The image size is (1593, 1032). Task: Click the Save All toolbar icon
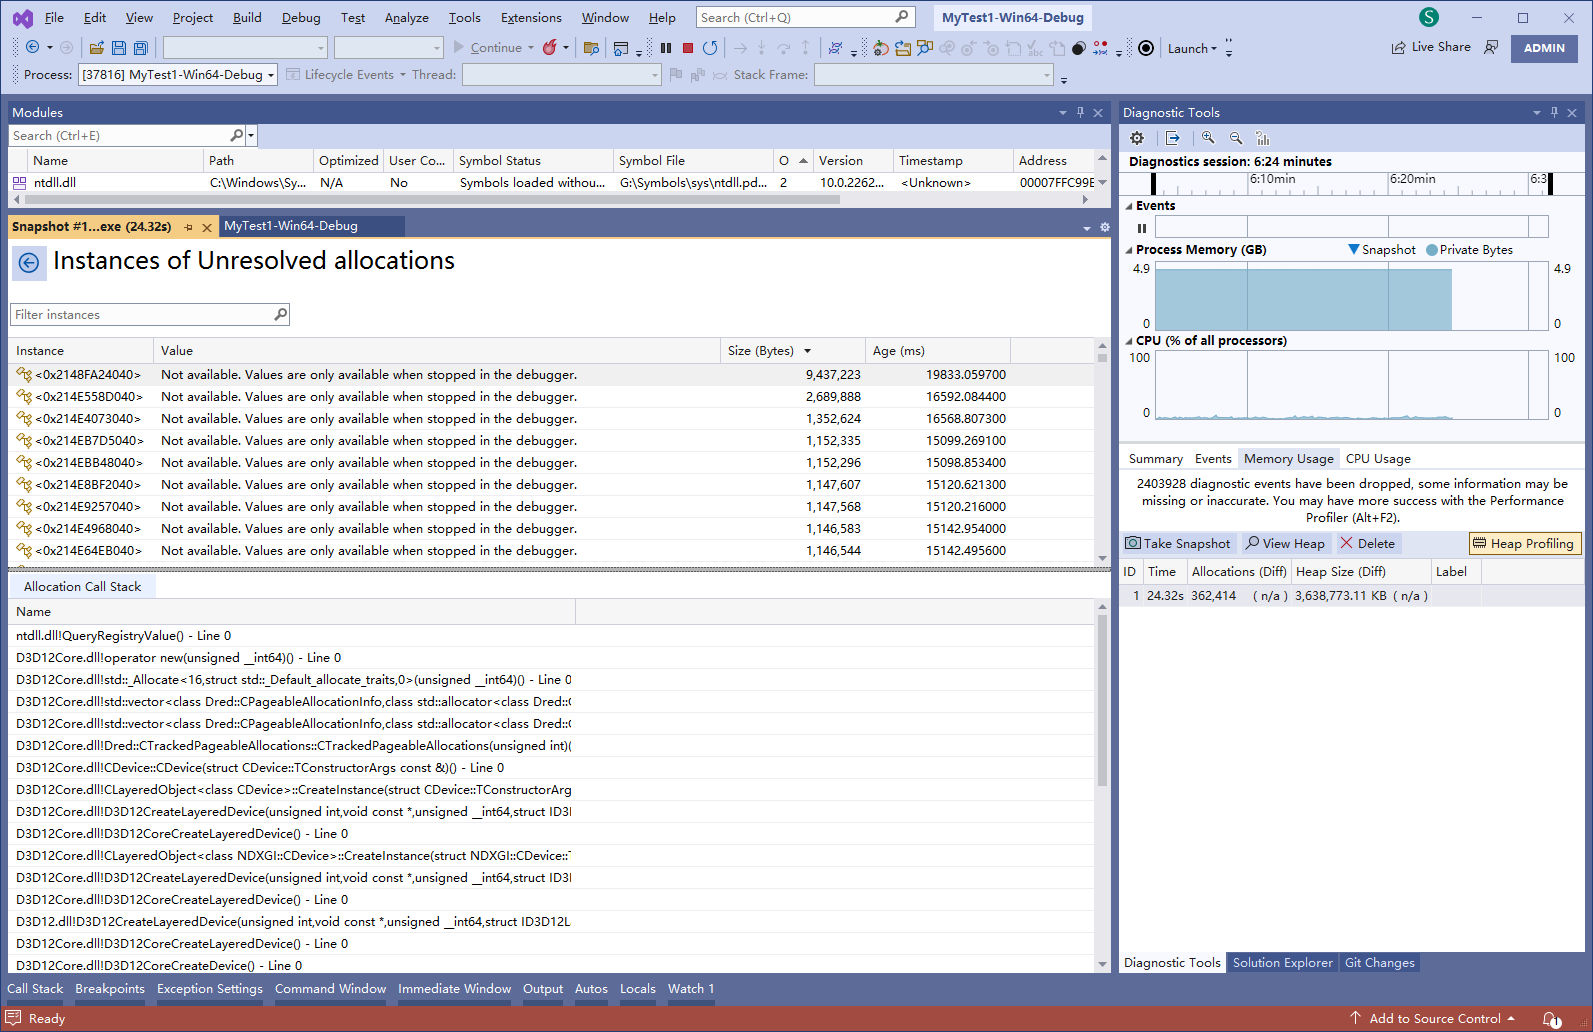[141, 48]
